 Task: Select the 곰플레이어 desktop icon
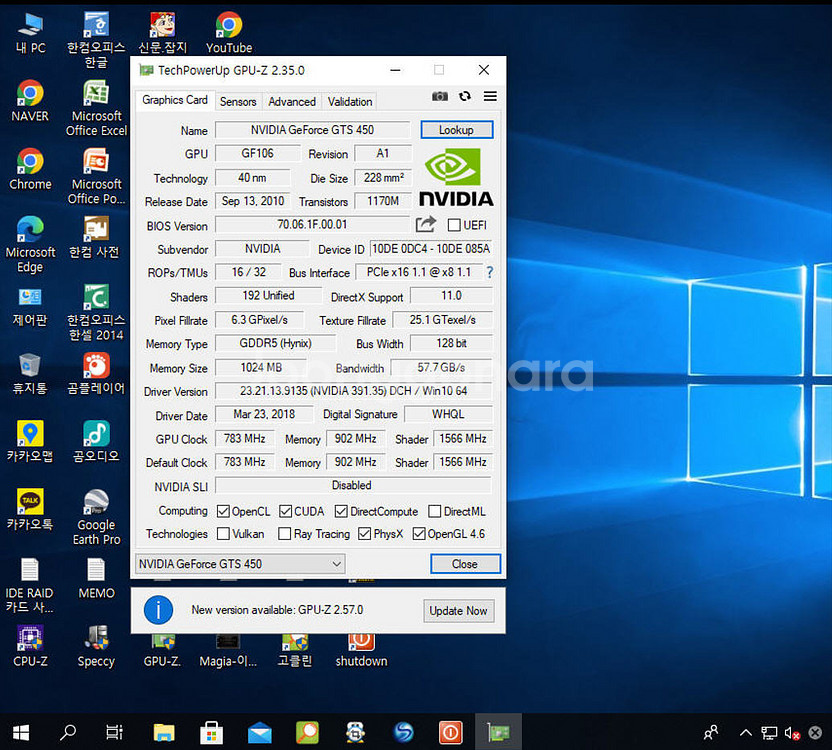tap(96, 374)
